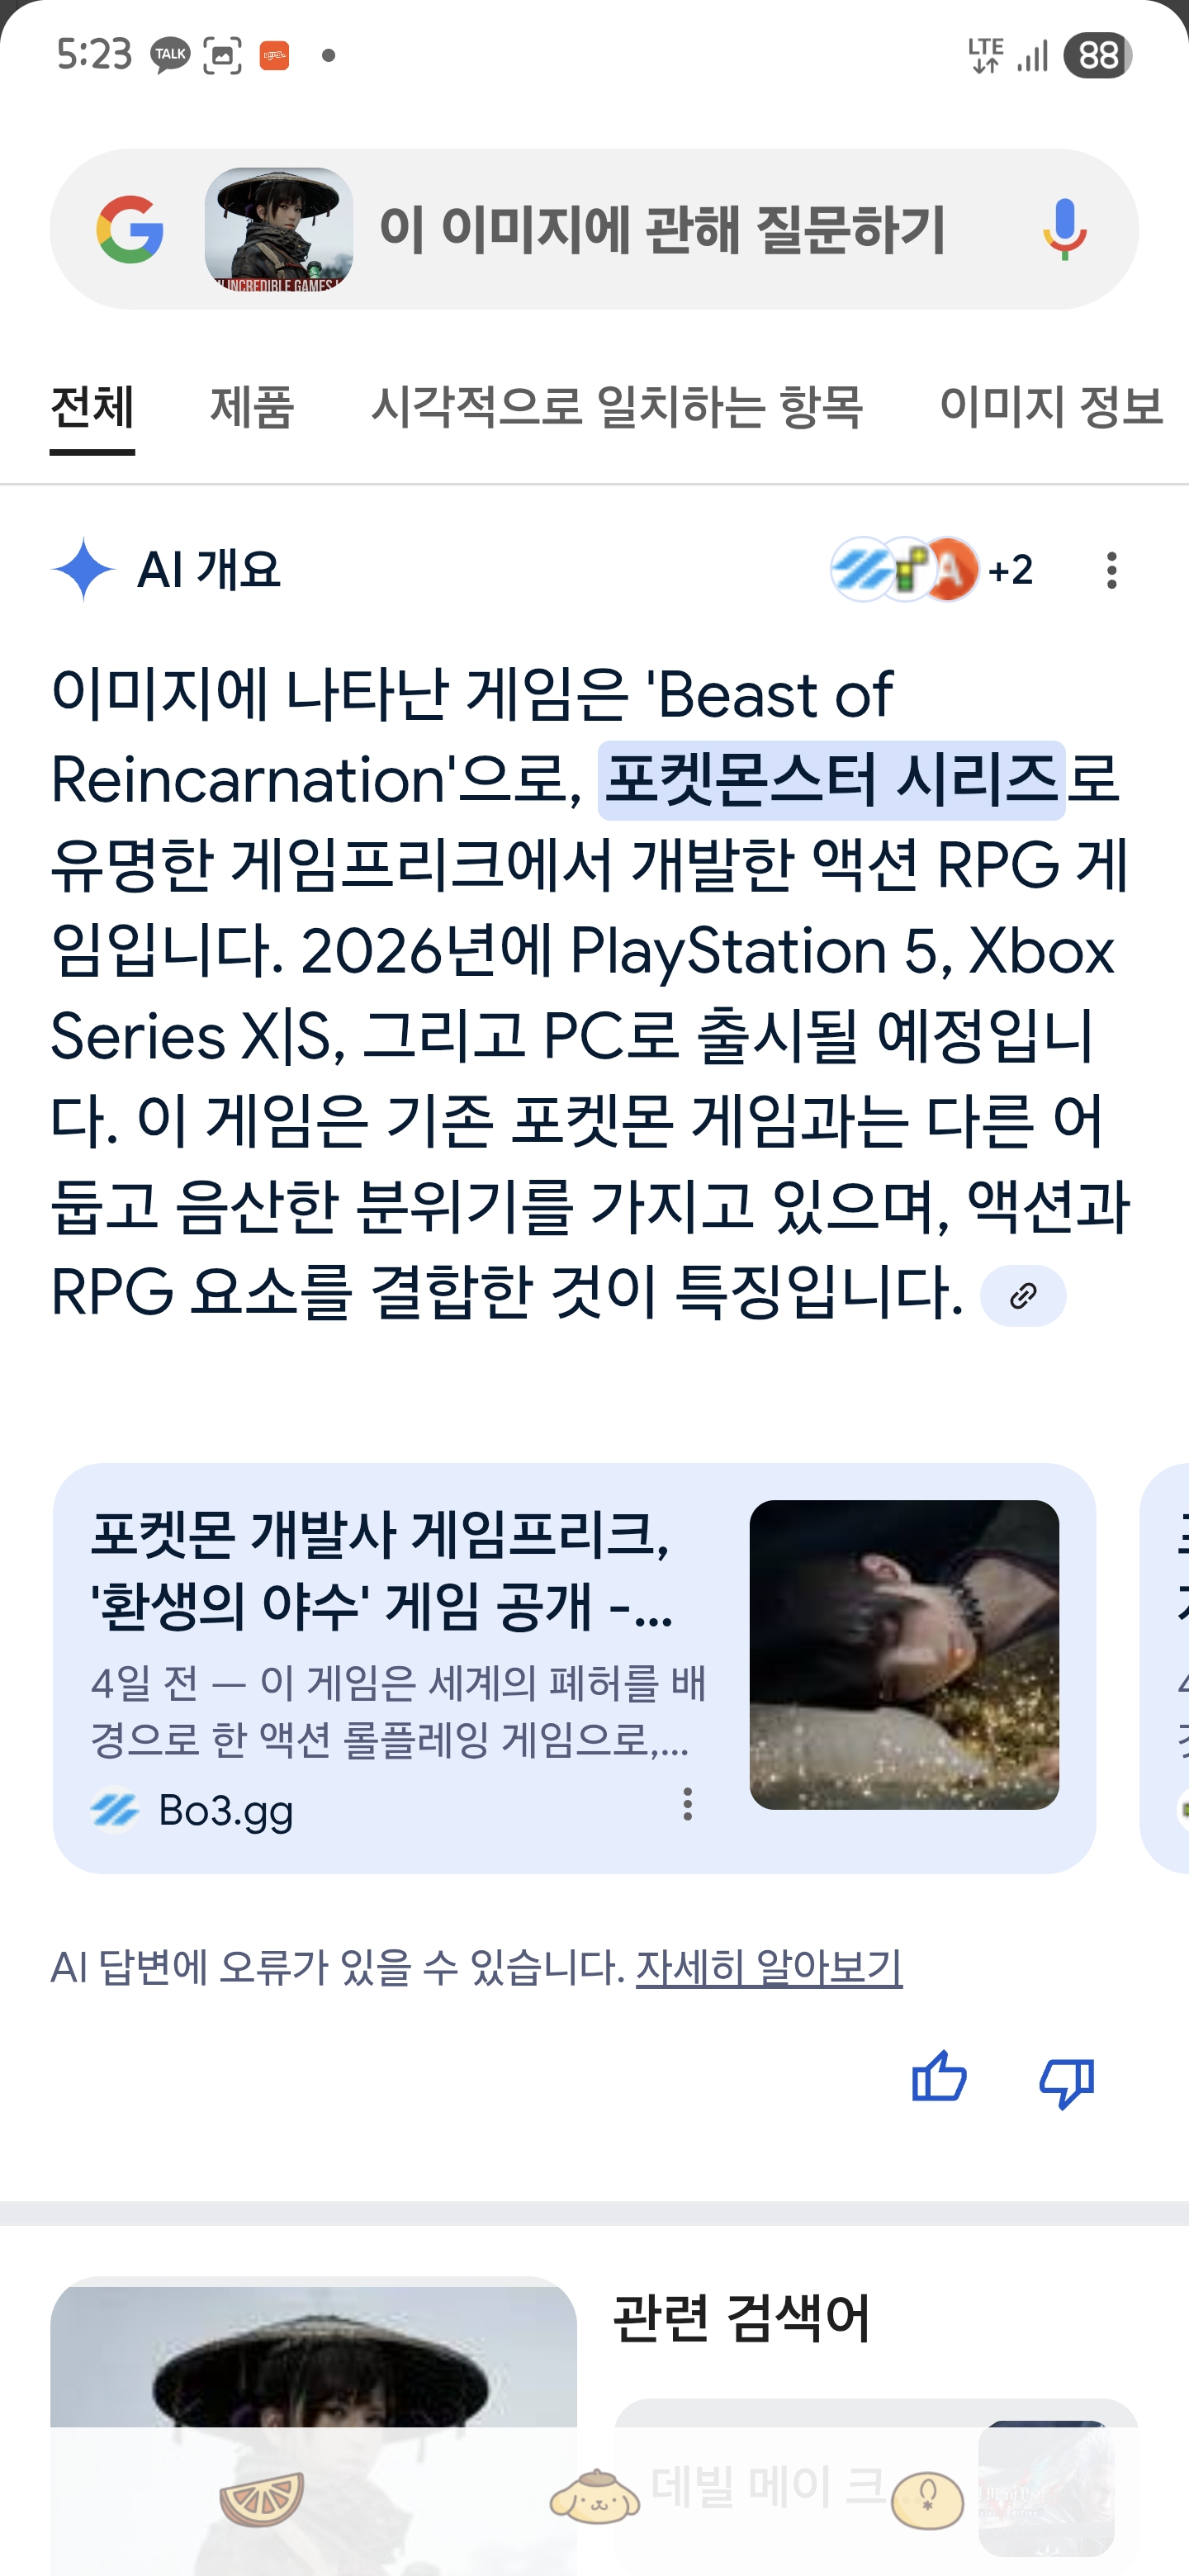Screen dimensions: 1189x2576
Task: Open the article's sleeping character thumbnail
Action: (x=904, y=1655)
